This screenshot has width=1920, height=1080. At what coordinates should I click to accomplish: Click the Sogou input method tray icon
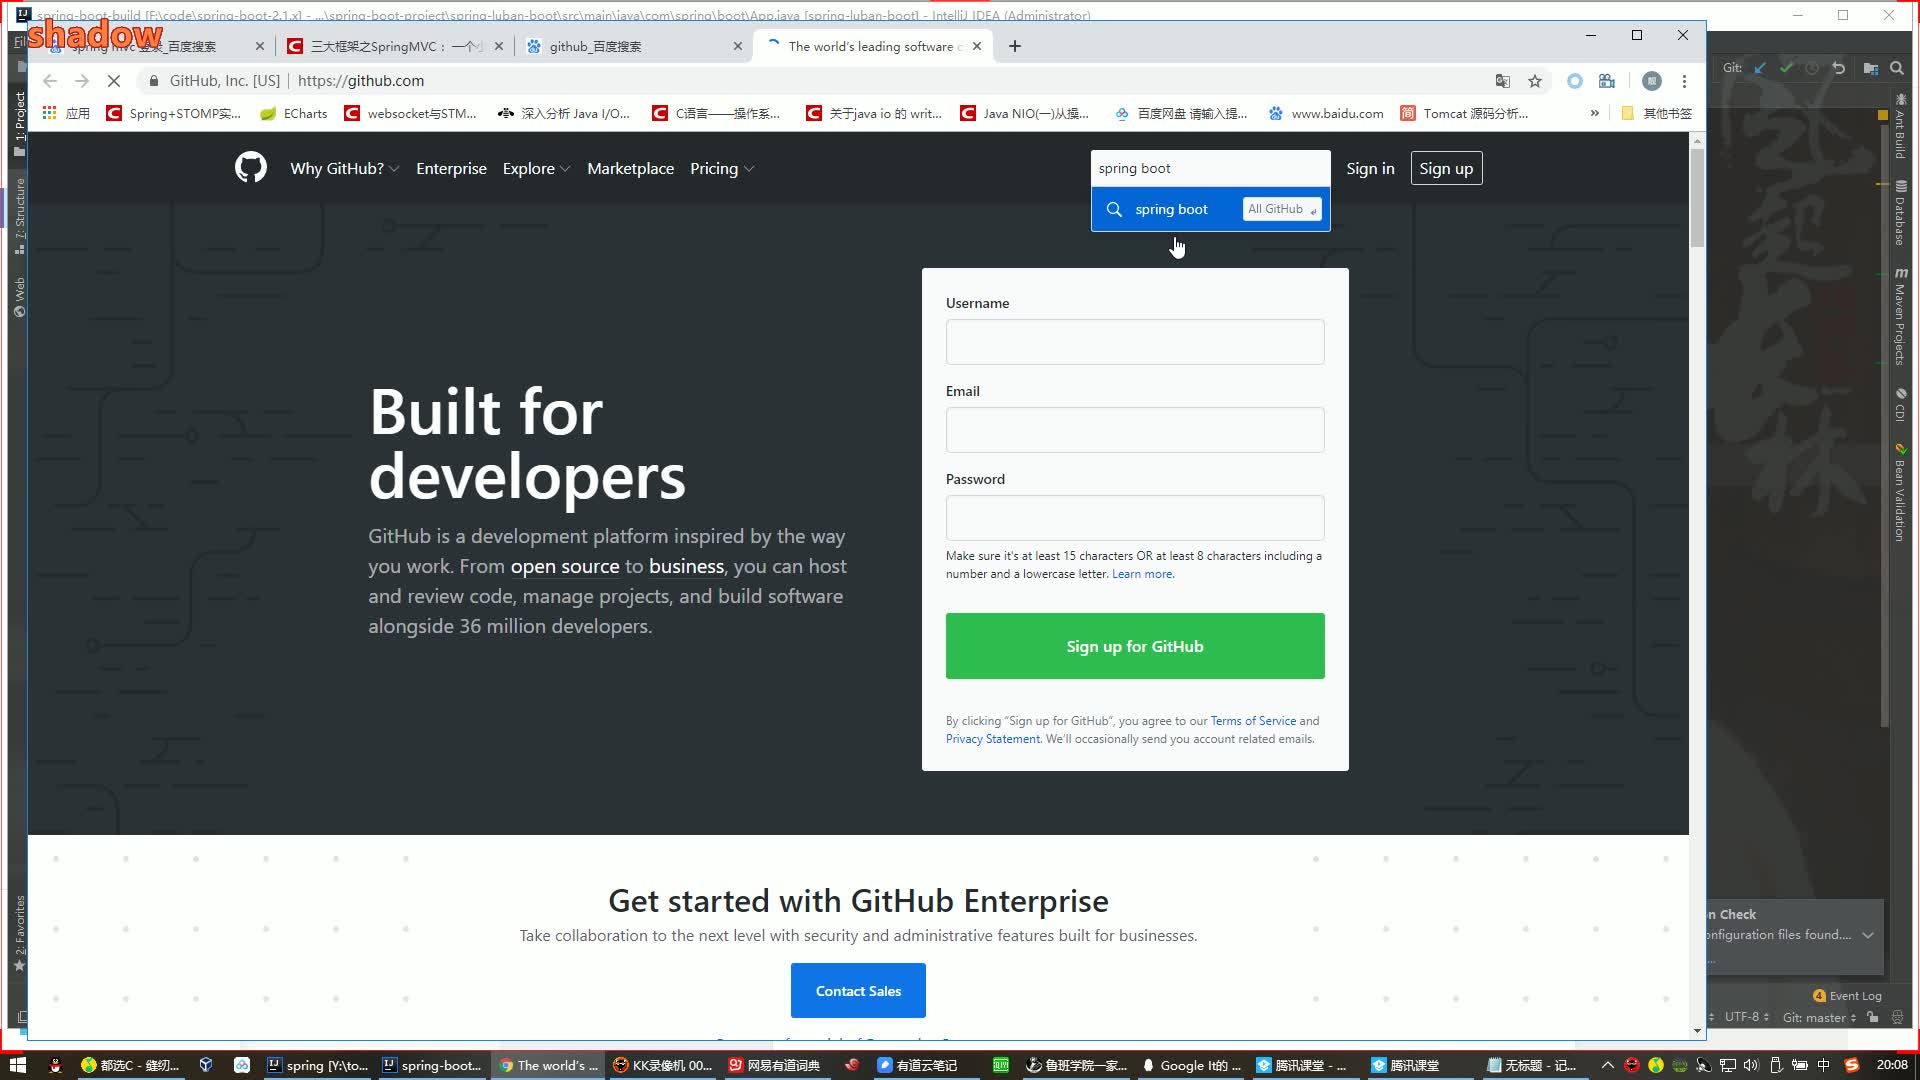(1851, 1065)
